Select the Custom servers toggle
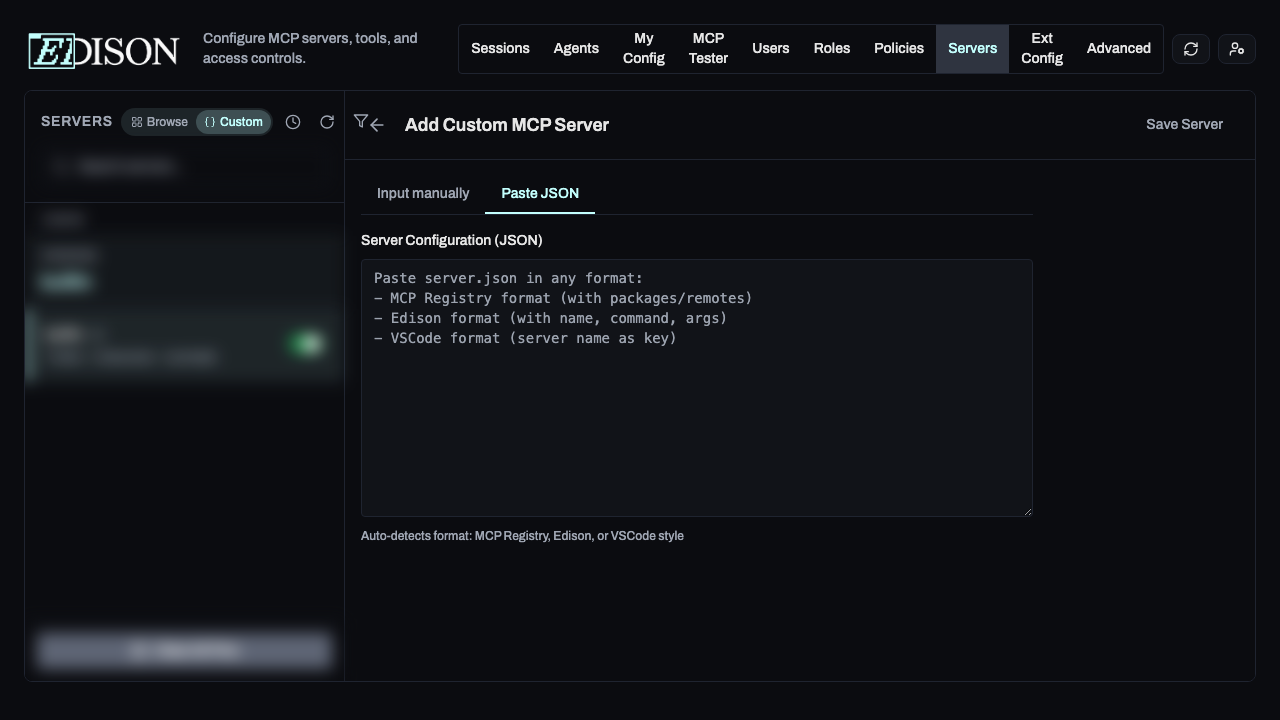1280x720 pixels. click(233, 121)
